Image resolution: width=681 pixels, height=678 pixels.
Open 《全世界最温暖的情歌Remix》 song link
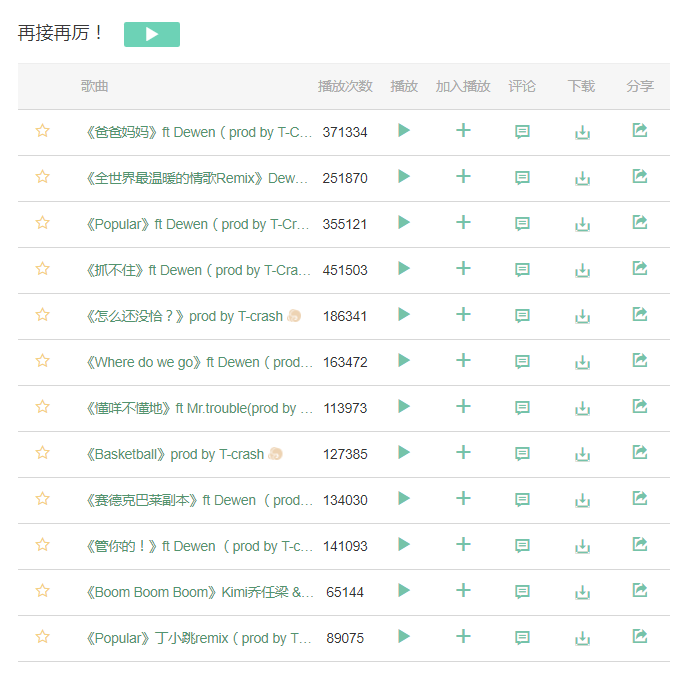coord(197,178)
